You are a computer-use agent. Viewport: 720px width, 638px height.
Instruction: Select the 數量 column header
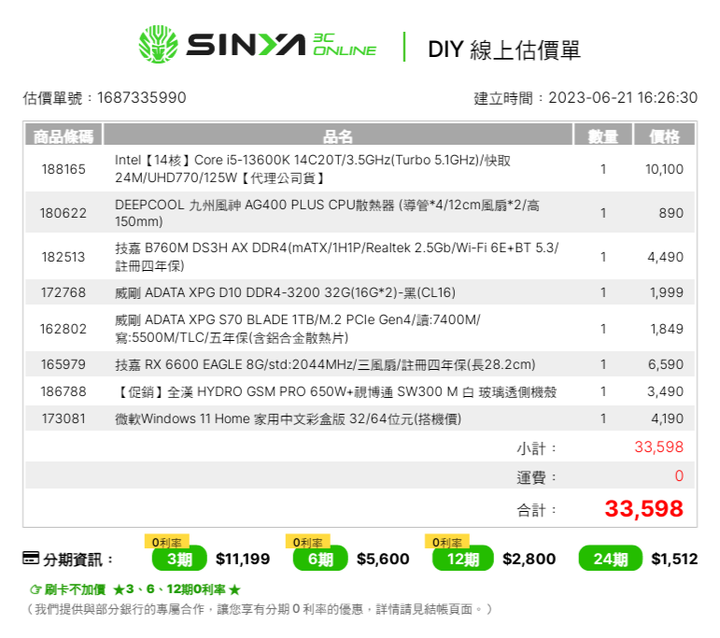point(603,136)
